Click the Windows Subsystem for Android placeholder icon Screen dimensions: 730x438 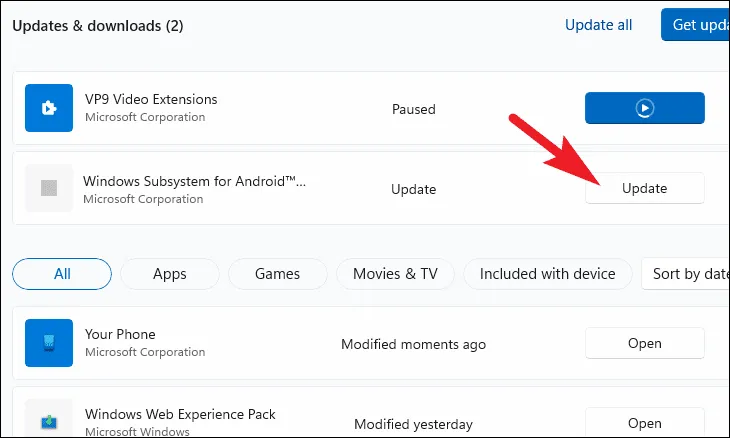pos(49,188)
